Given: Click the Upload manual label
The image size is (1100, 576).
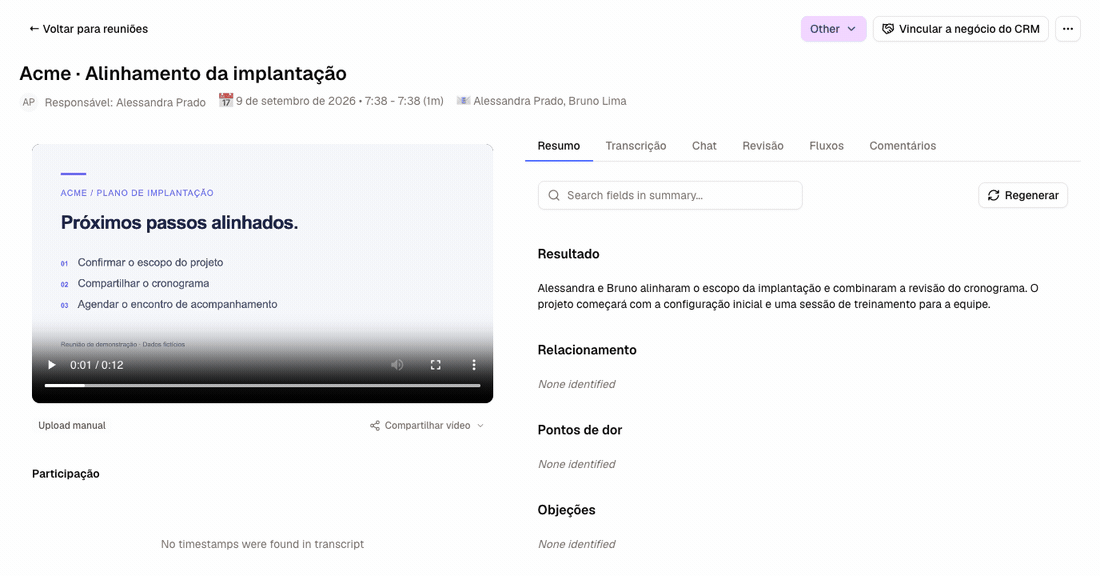Looking at the screenshot, I should (72, 425).
